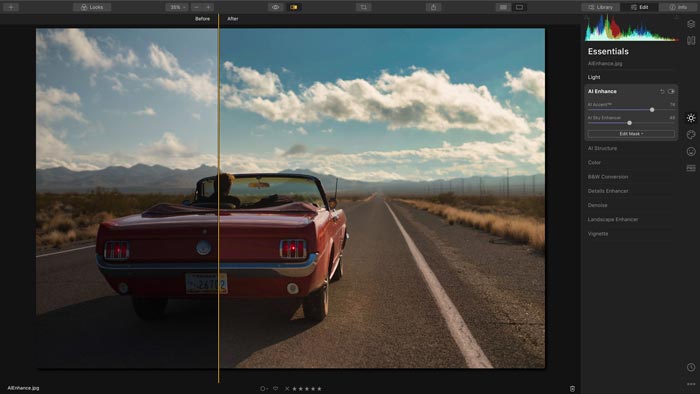The width and height of the screenshot is (700, 394).
Task: Adjust the AI Sky Enhancer slider handle
Action: pyautogui.click(x=629, y=123)
